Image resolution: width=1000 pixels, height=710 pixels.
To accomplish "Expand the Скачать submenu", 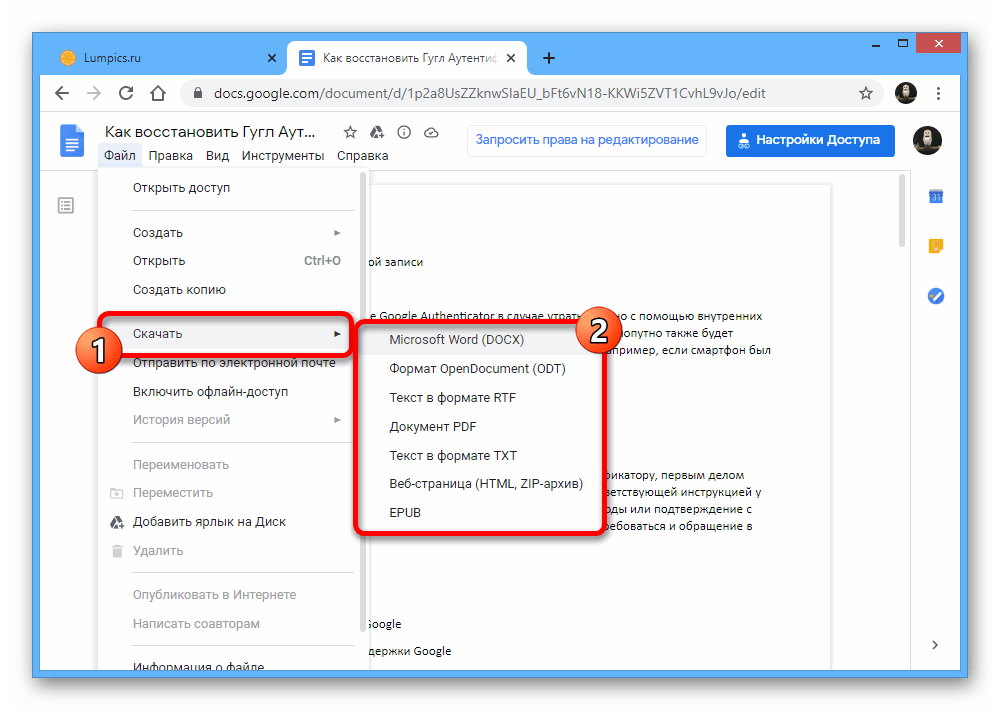I will (x=236, y=333).
